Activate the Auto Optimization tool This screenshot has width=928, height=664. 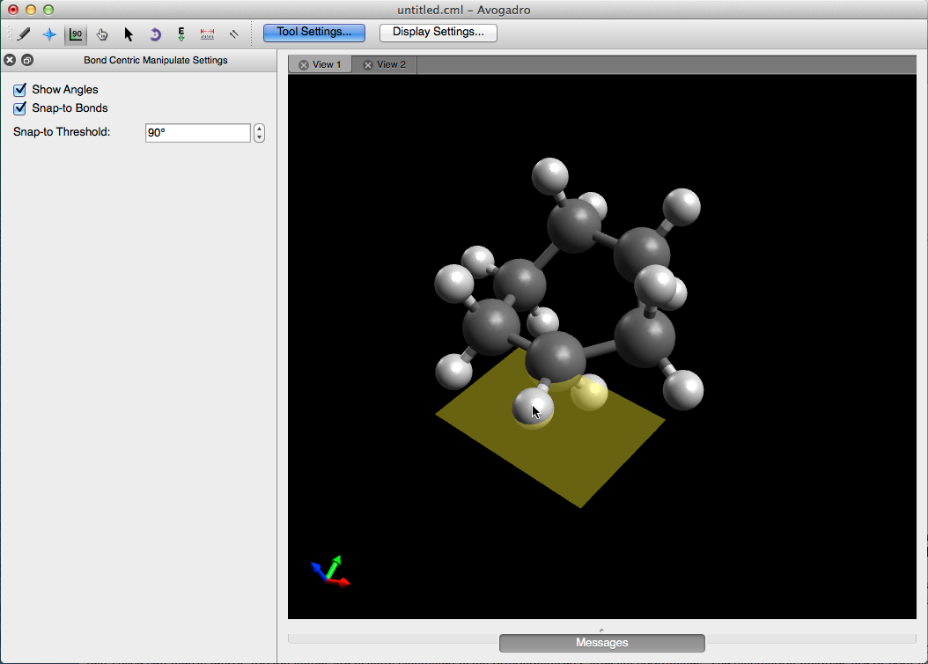(x=181, y=34)
